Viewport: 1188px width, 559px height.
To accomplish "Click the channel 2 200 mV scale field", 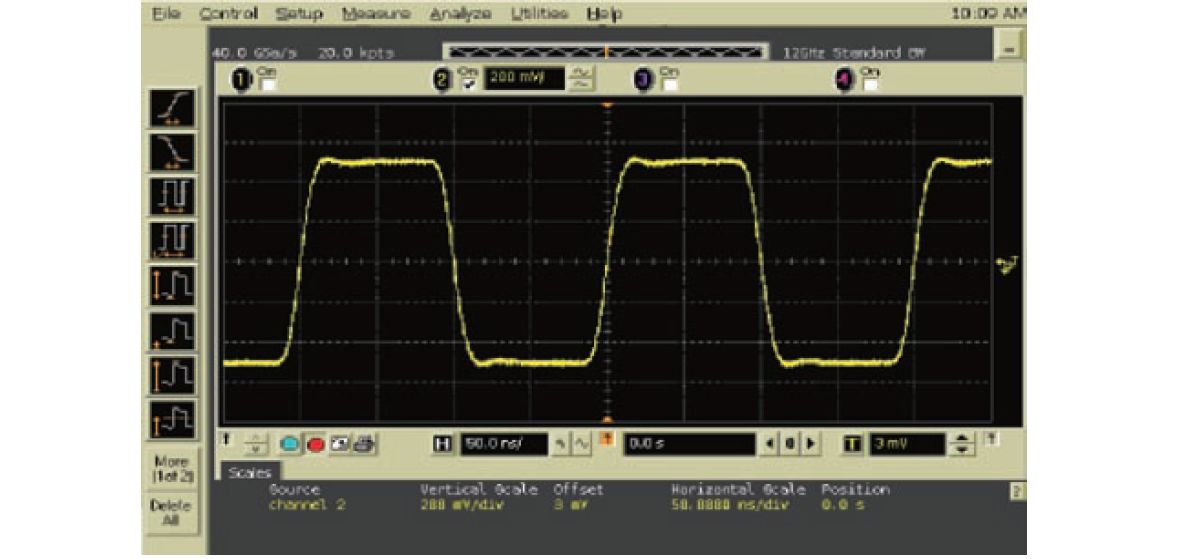I will click(x=524, y=79).
